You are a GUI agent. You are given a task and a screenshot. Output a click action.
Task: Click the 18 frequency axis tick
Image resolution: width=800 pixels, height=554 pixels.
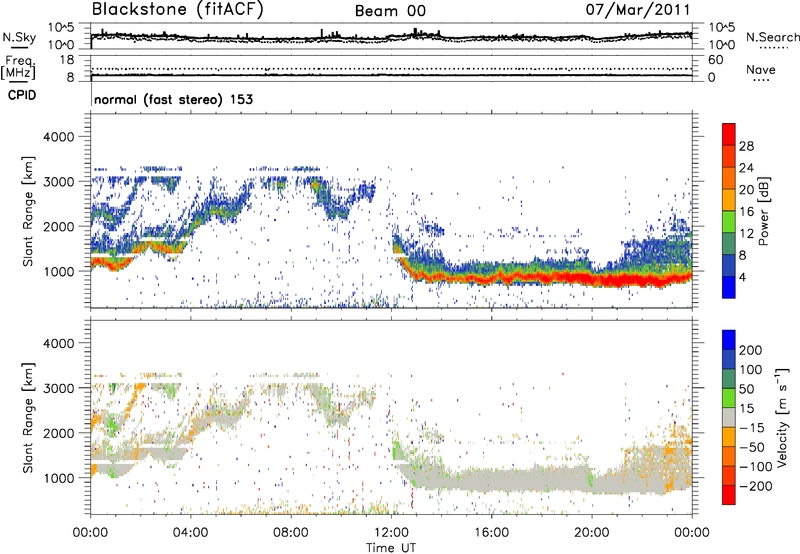point(67,60)
